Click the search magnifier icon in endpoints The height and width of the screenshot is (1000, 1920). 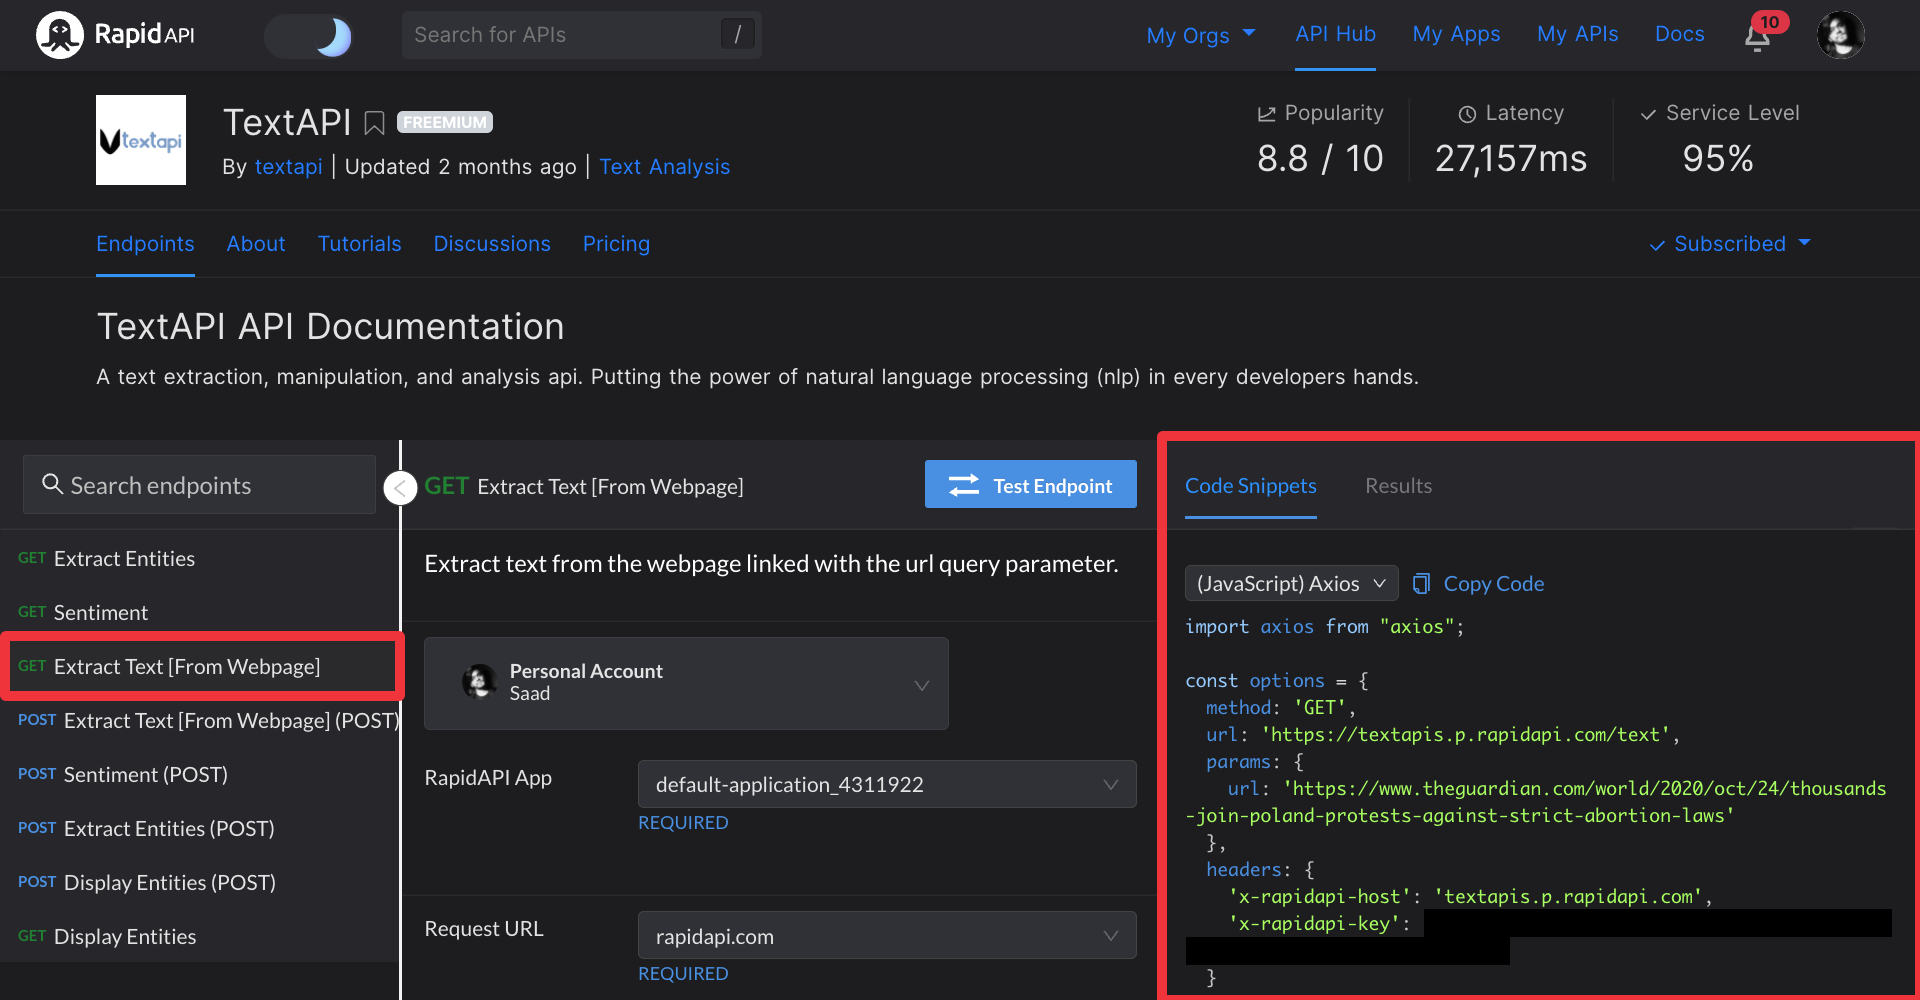click(x=52, y=484)
